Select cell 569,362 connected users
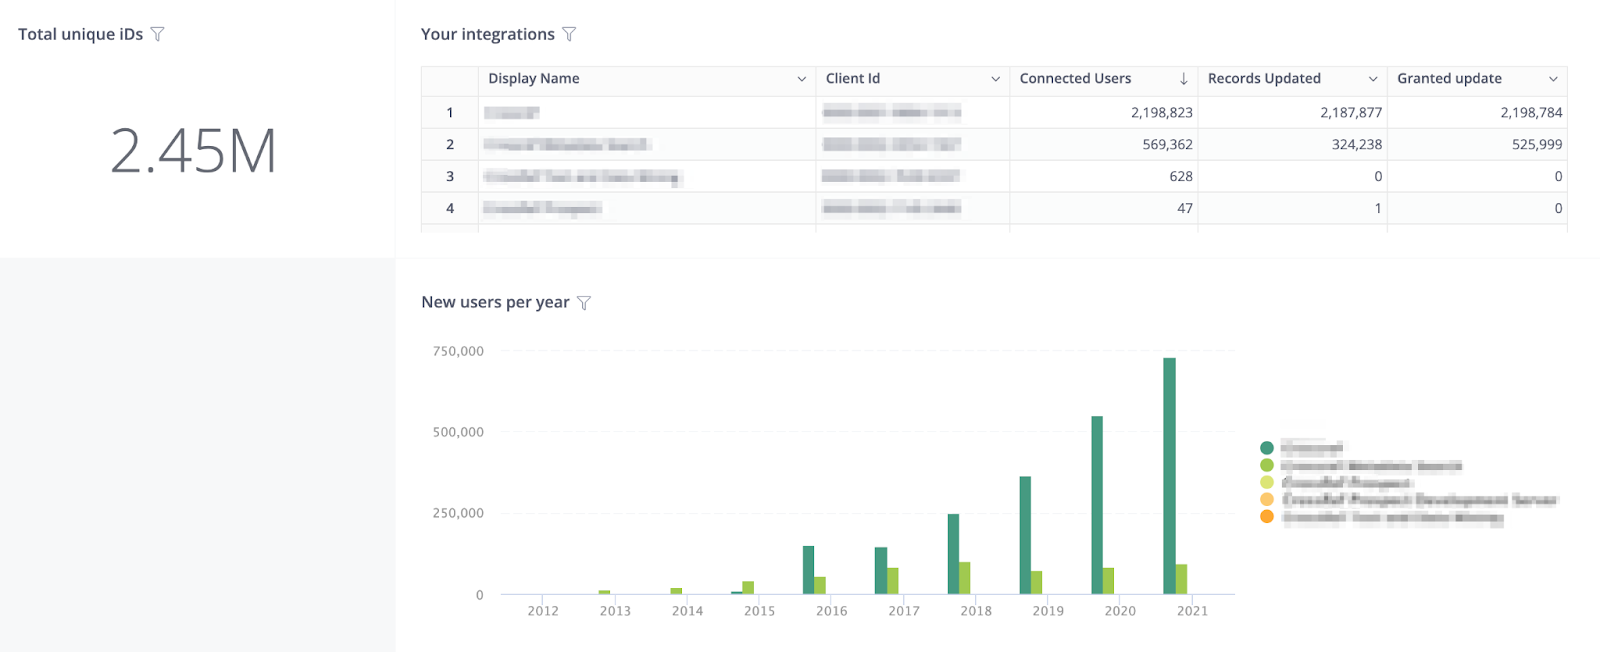This screenshot has height=652, width=1600. click(x=1104, y=145)
